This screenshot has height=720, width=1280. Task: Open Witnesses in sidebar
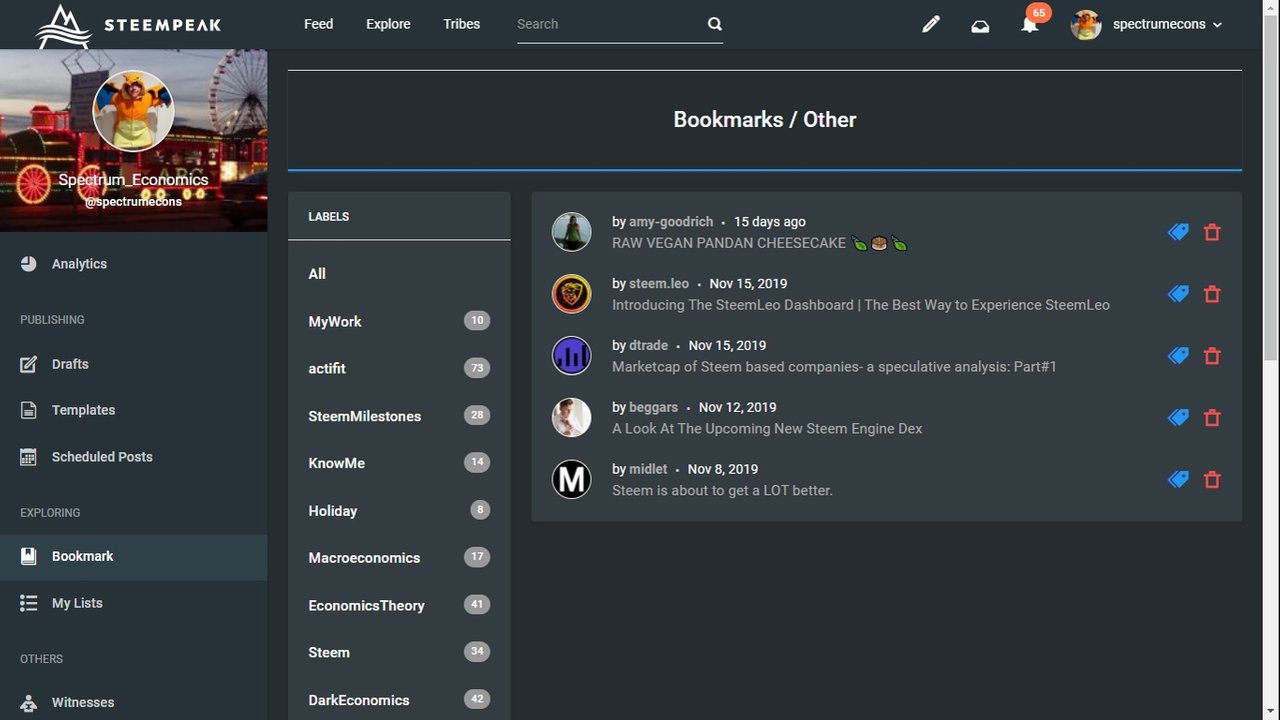pyautogui.click(x=83, y=702)
